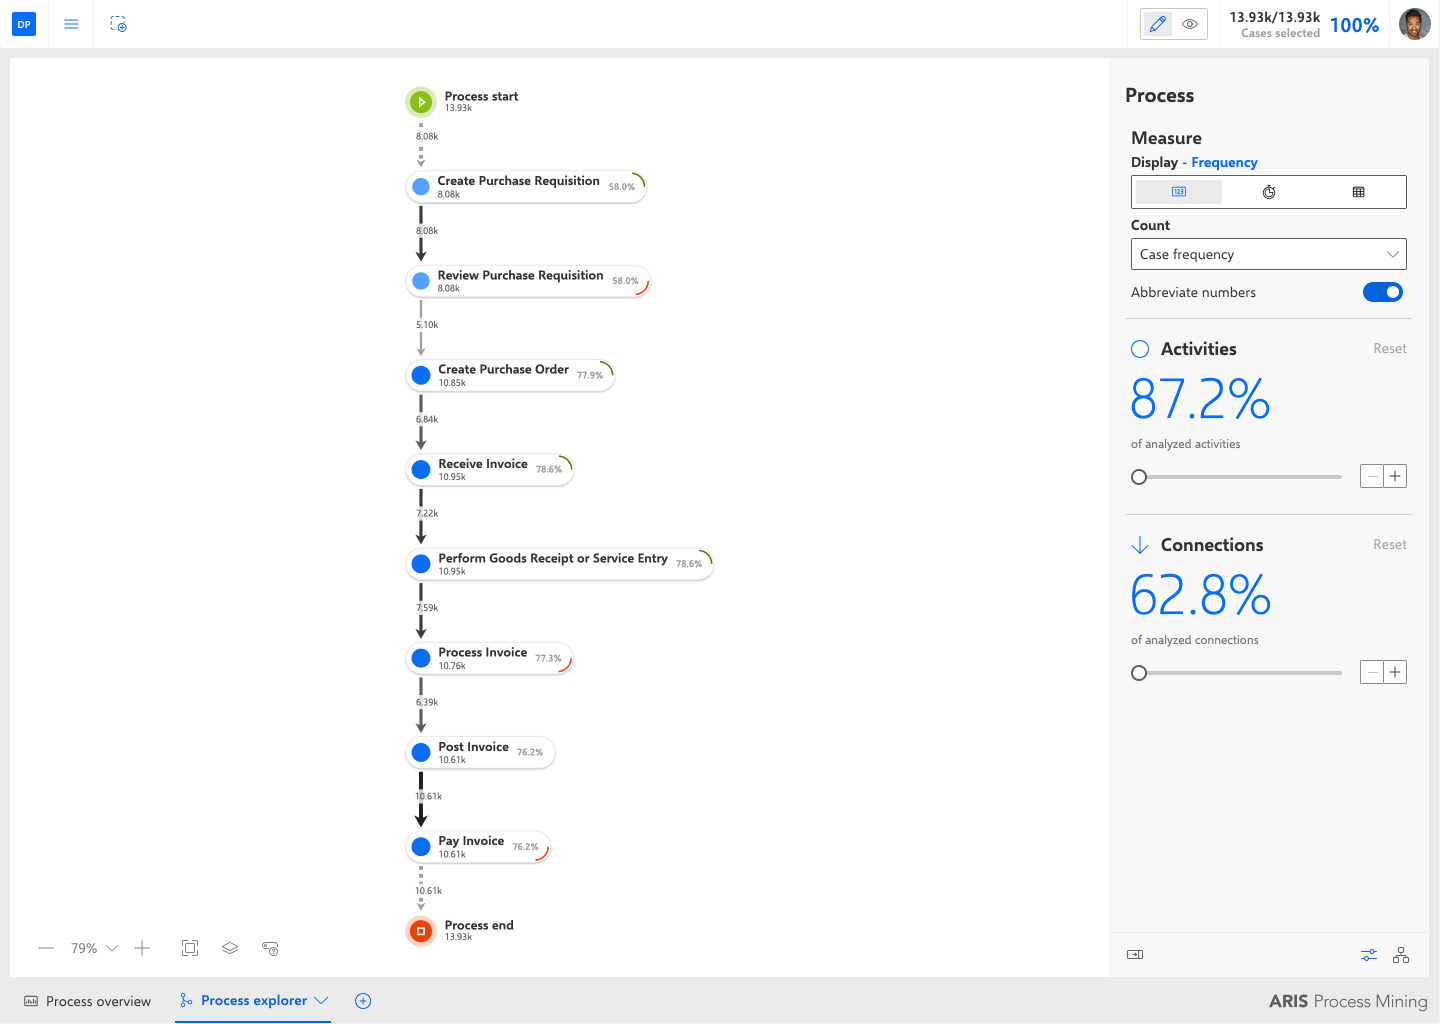Click the 6.84k connection label

click(x=427, y=420)
